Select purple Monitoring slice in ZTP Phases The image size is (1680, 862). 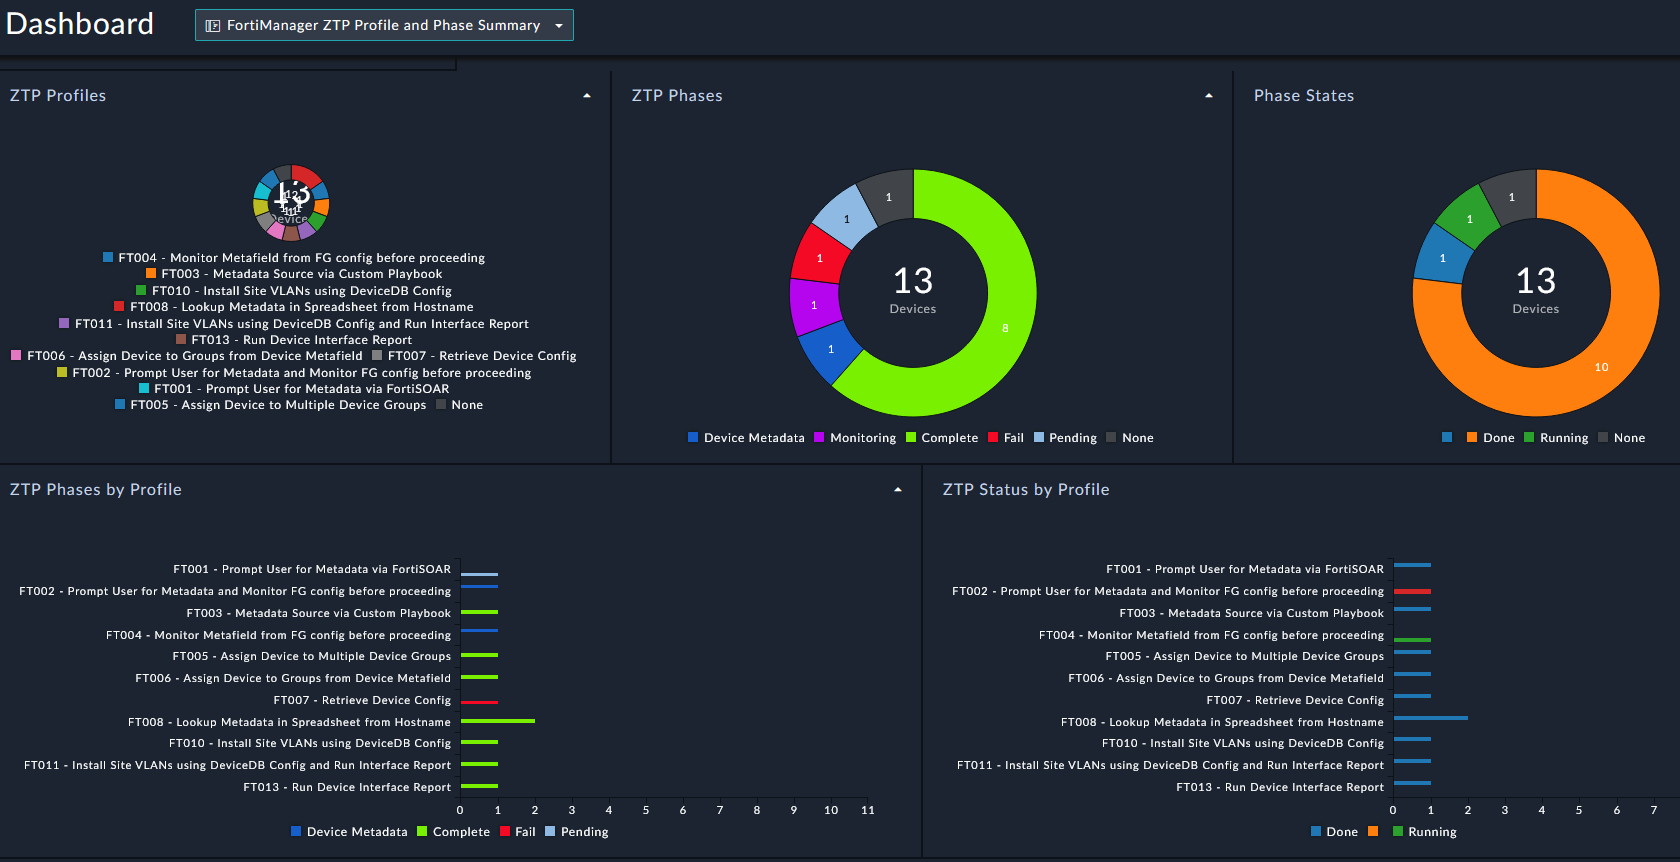(813, 305)
